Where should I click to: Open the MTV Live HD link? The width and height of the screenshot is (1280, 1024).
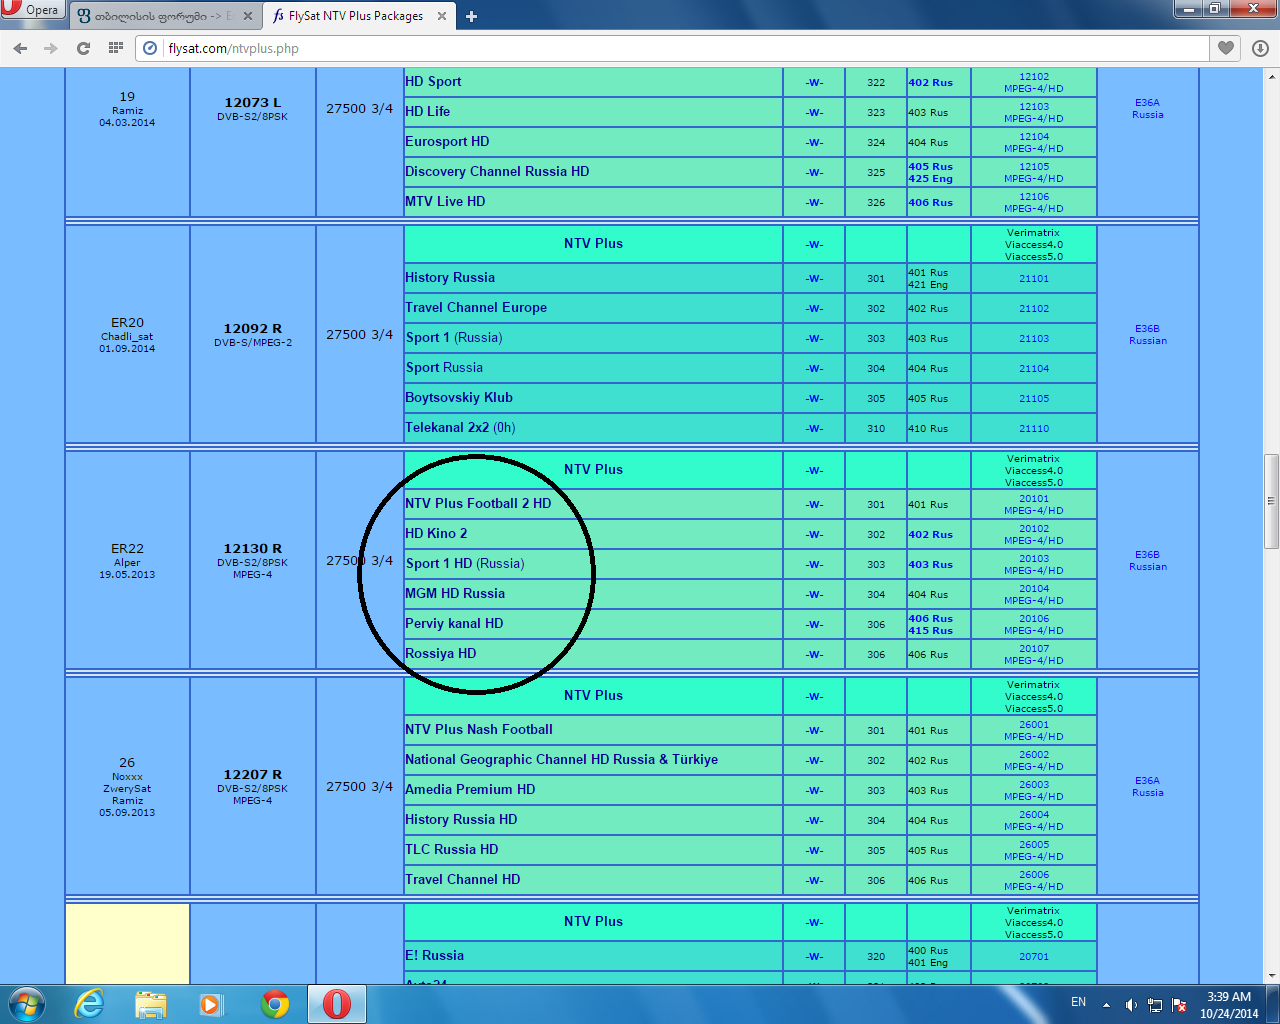pyautogui.click(x=445, y=202)
